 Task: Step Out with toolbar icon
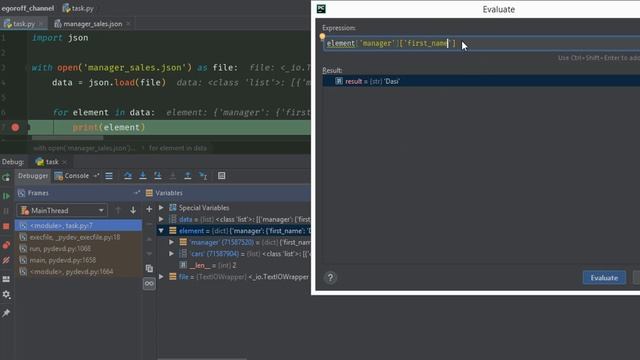click(x=188, y=176)
